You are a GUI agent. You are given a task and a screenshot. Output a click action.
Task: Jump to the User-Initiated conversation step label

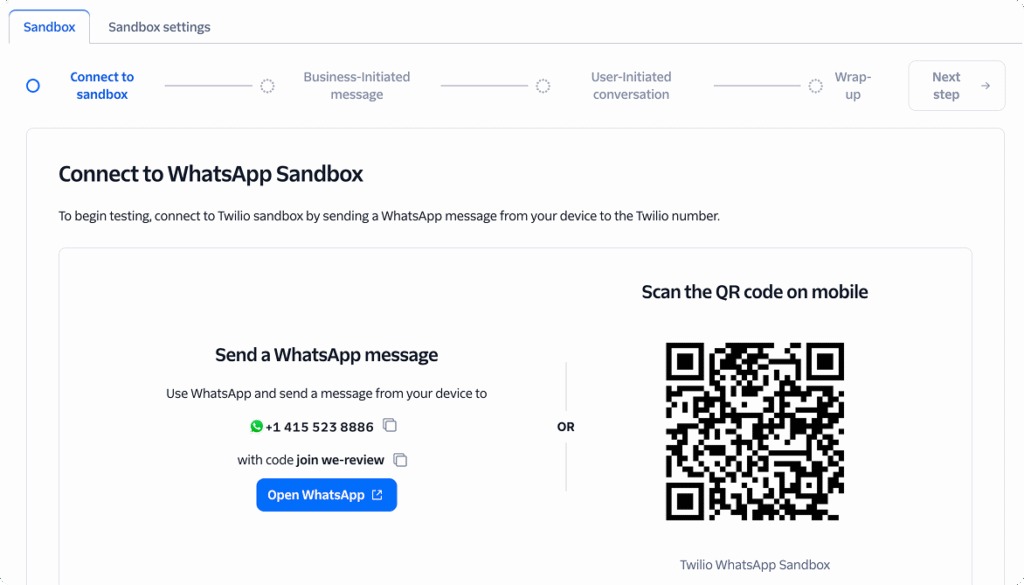pos(631,86)
